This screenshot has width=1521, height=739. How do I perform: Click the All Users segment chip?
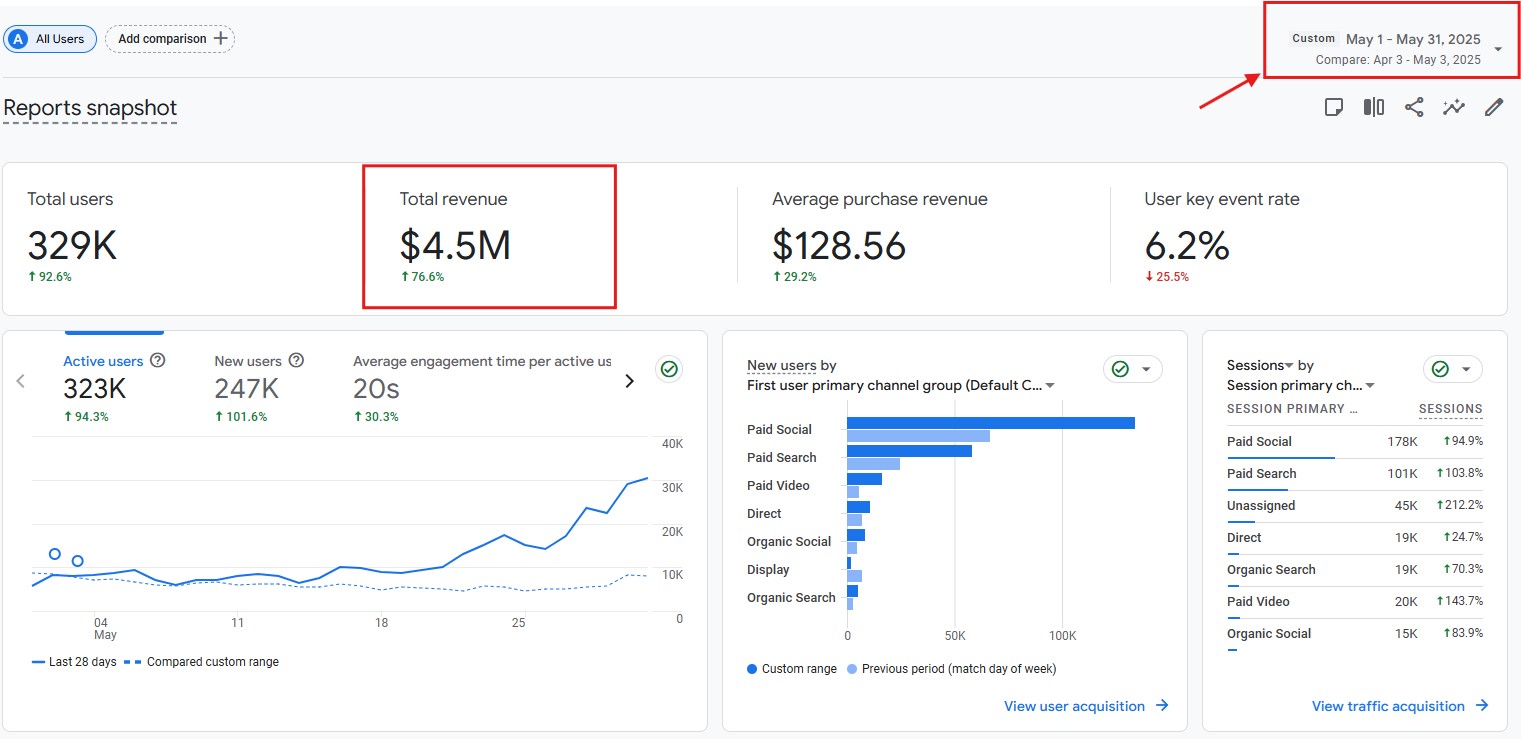[x=50, y=39]
